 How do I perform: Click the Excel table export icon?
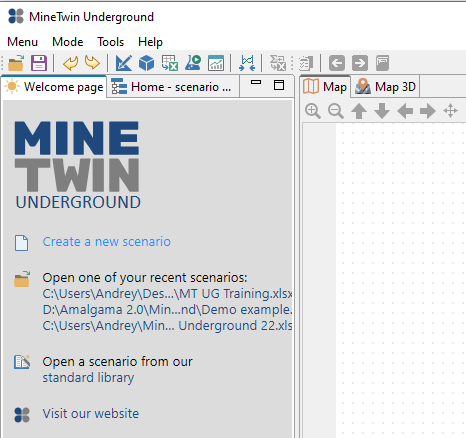click(x=170, y=63)
